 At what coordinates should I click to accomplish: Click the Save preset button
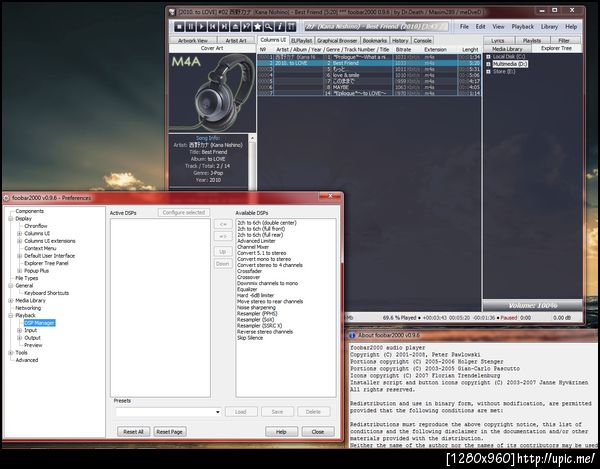[x=277, y=412]
